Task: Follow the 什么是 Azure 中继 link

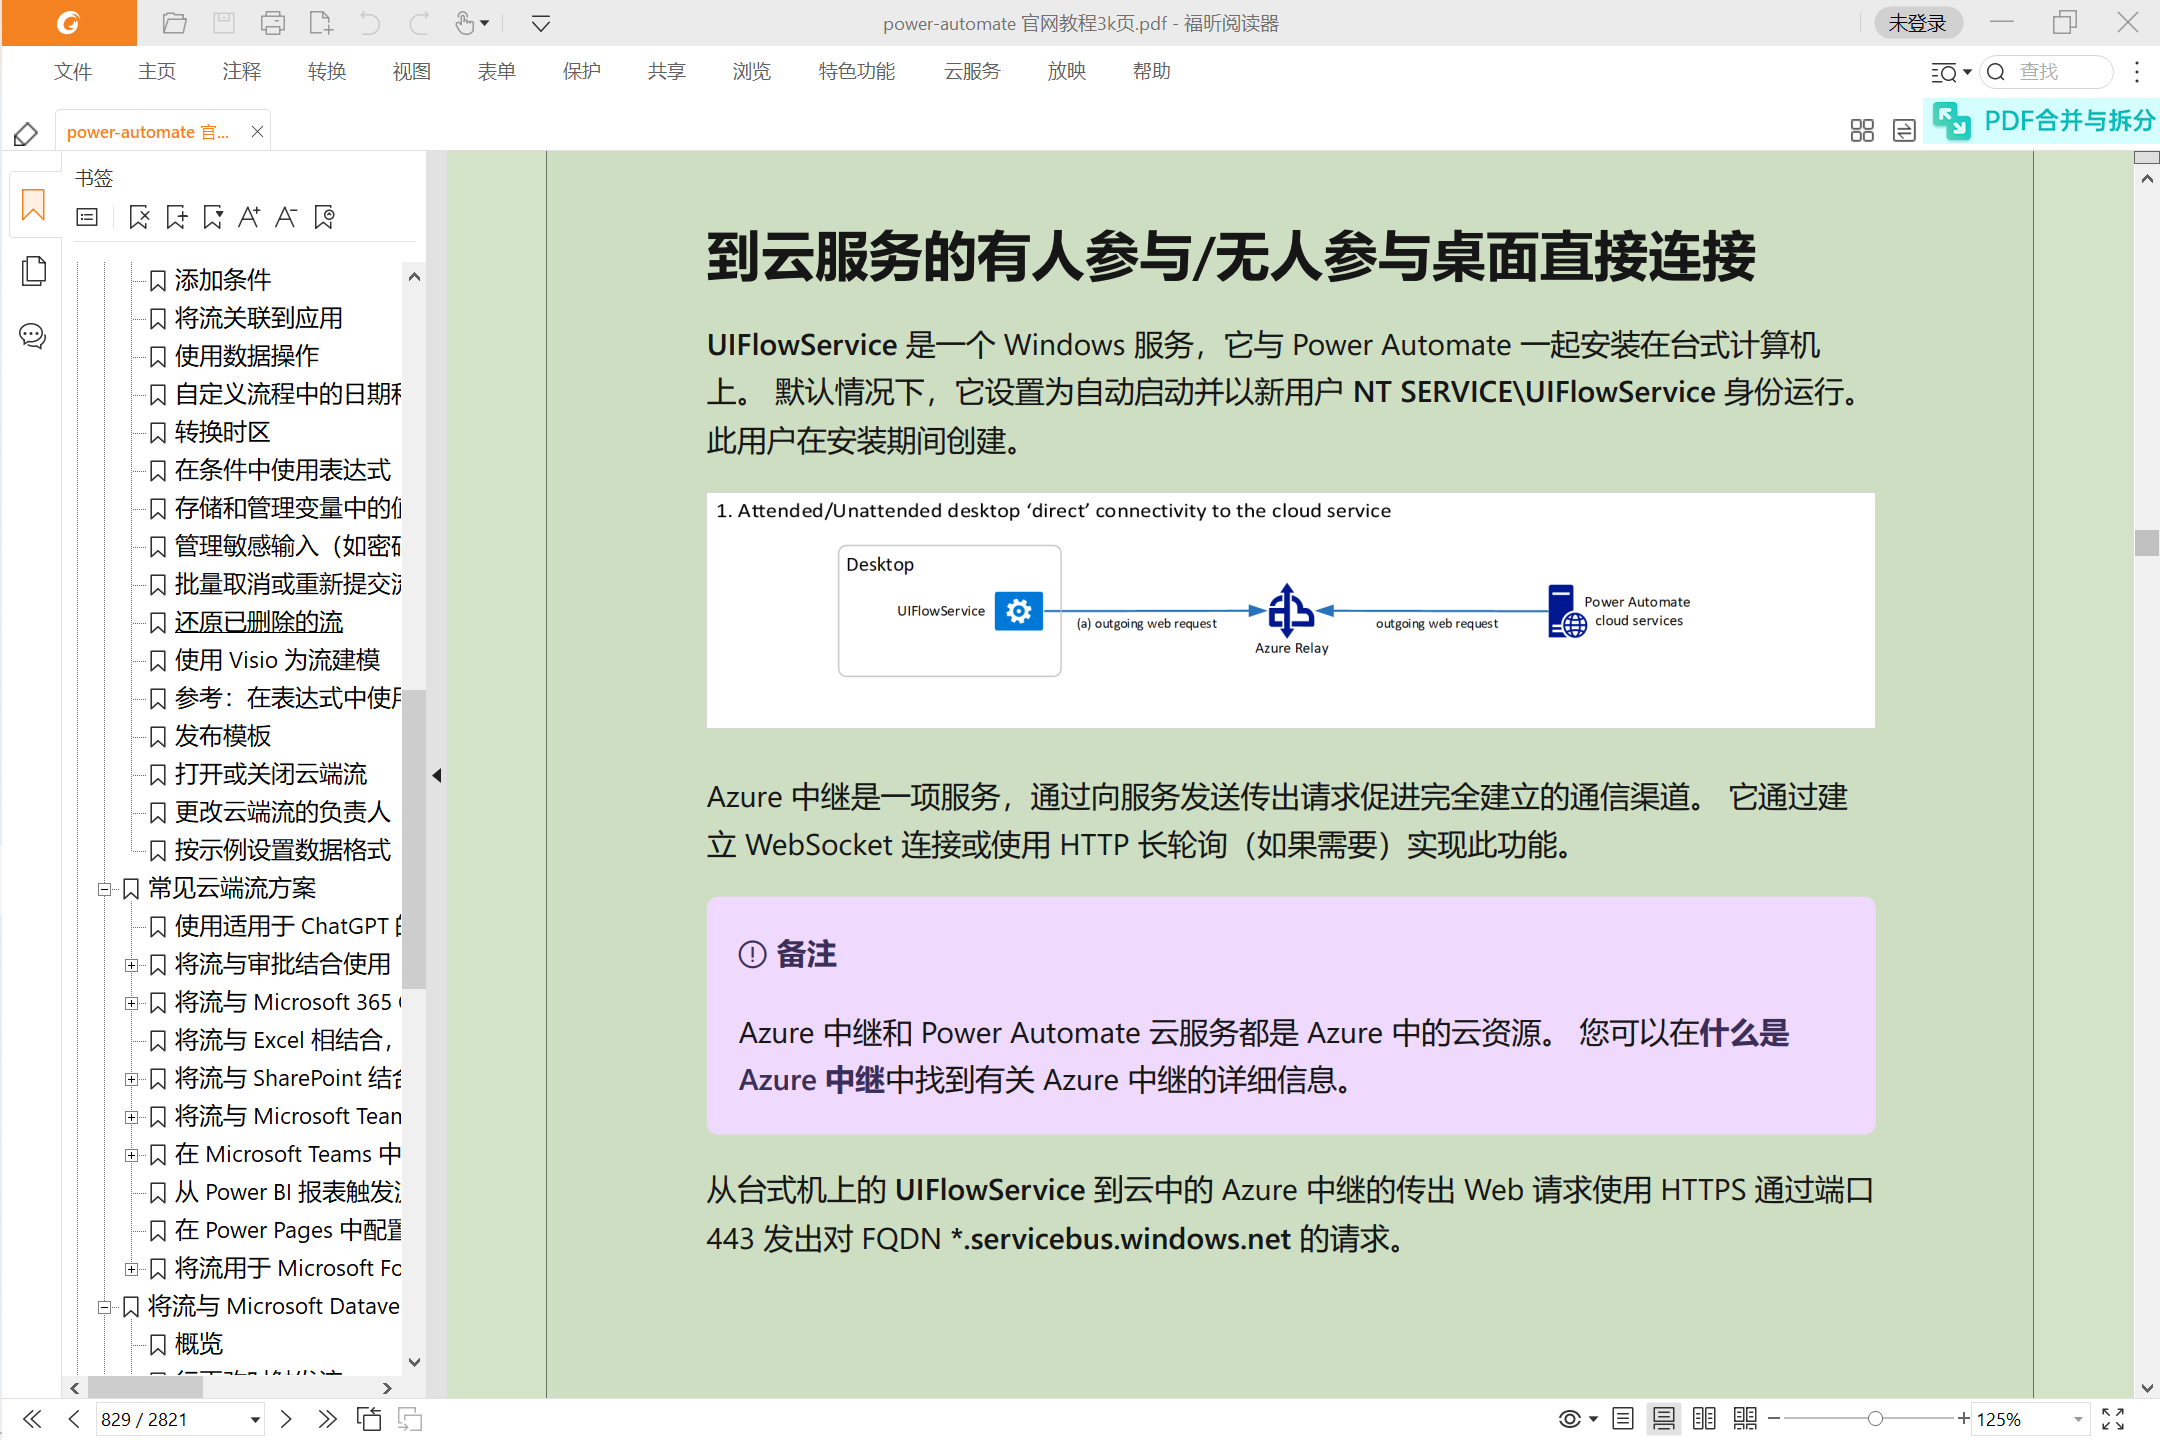Action: tap(1744, 1033)
